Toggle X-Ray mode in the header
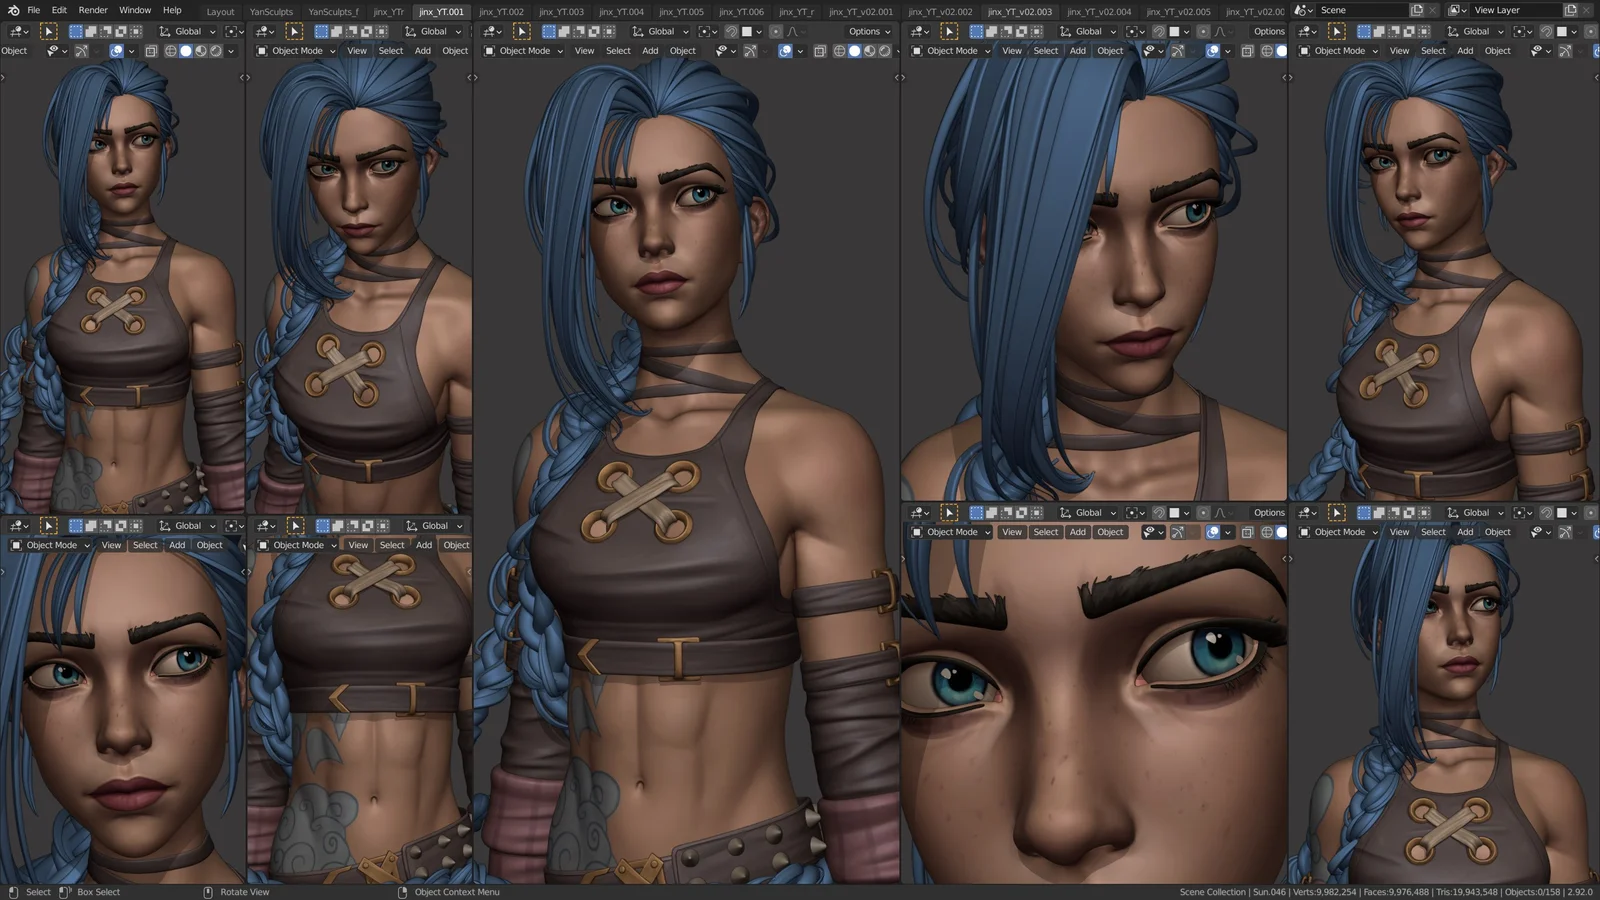 (820, 51)
